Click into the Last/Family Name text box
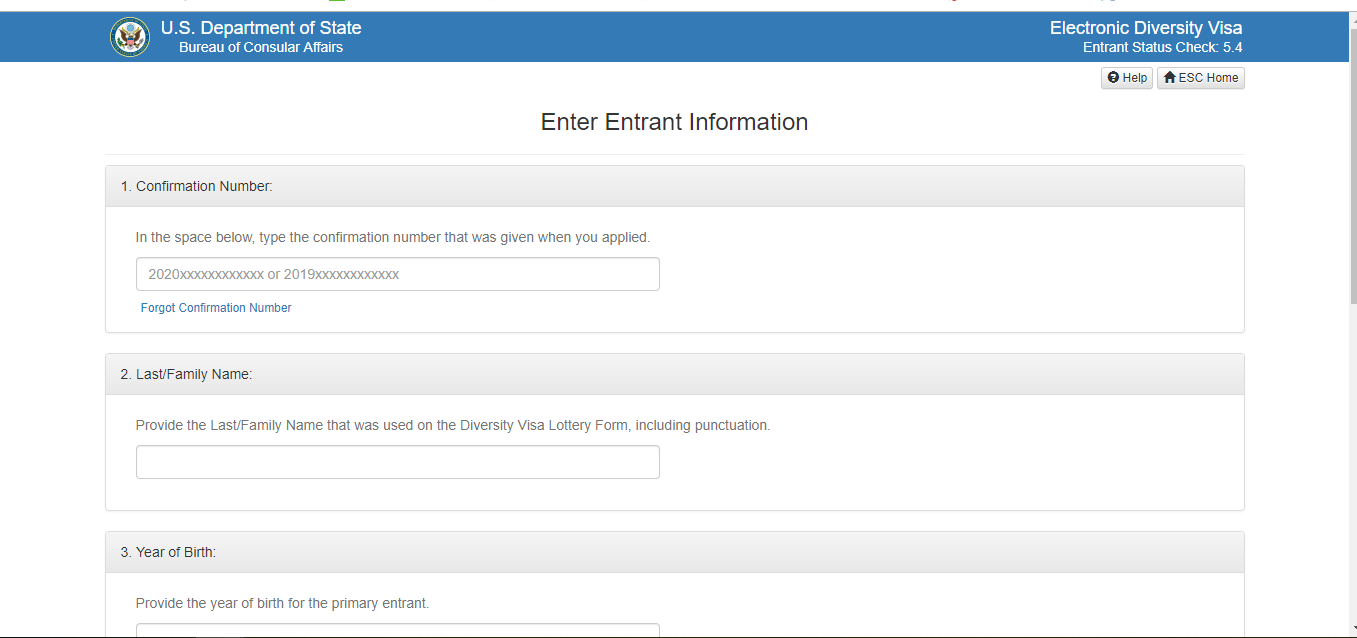Viewport: 1357px width, 638px height. point(397,462)
